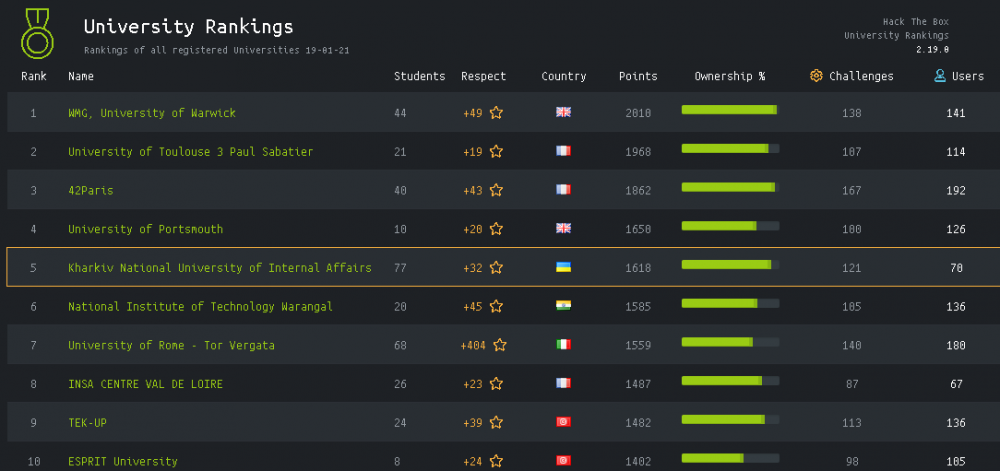This screenshot has height=471, width=1000.
Task: Sort by the Students column header
Action: (x=419, y=76)
